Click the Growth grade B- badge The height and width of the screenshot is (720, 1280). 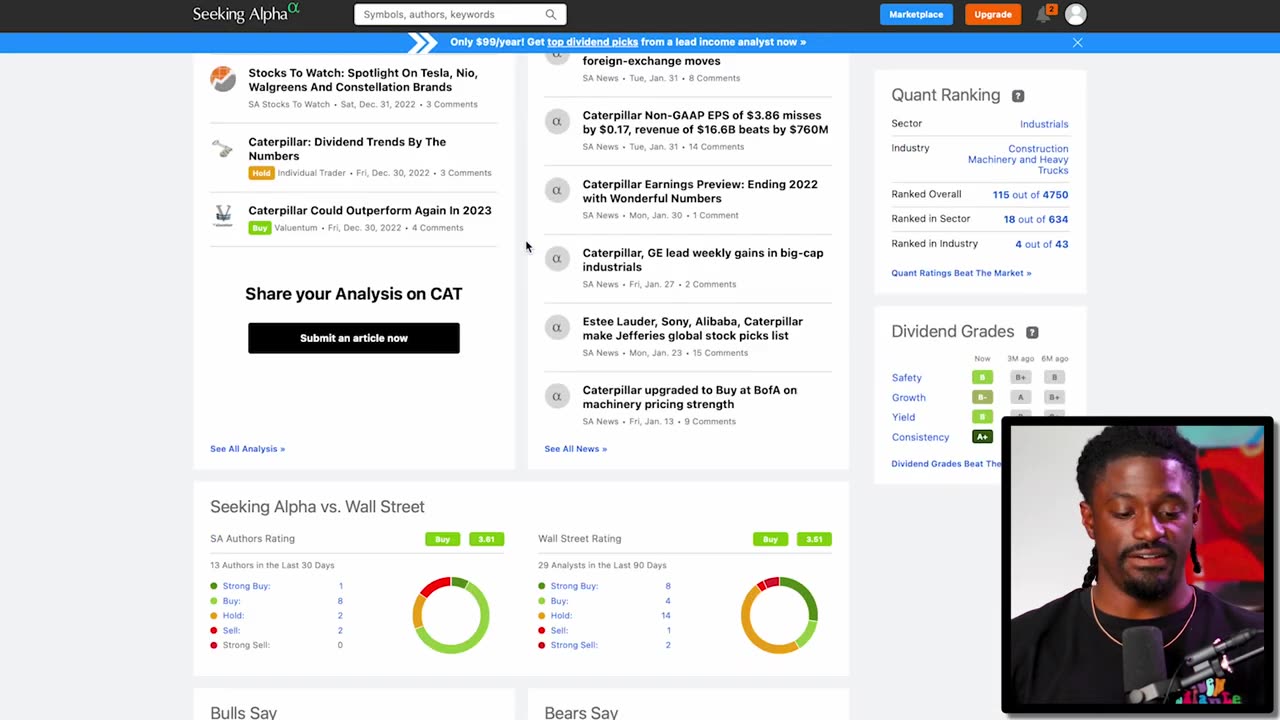(x=982, y=397)
